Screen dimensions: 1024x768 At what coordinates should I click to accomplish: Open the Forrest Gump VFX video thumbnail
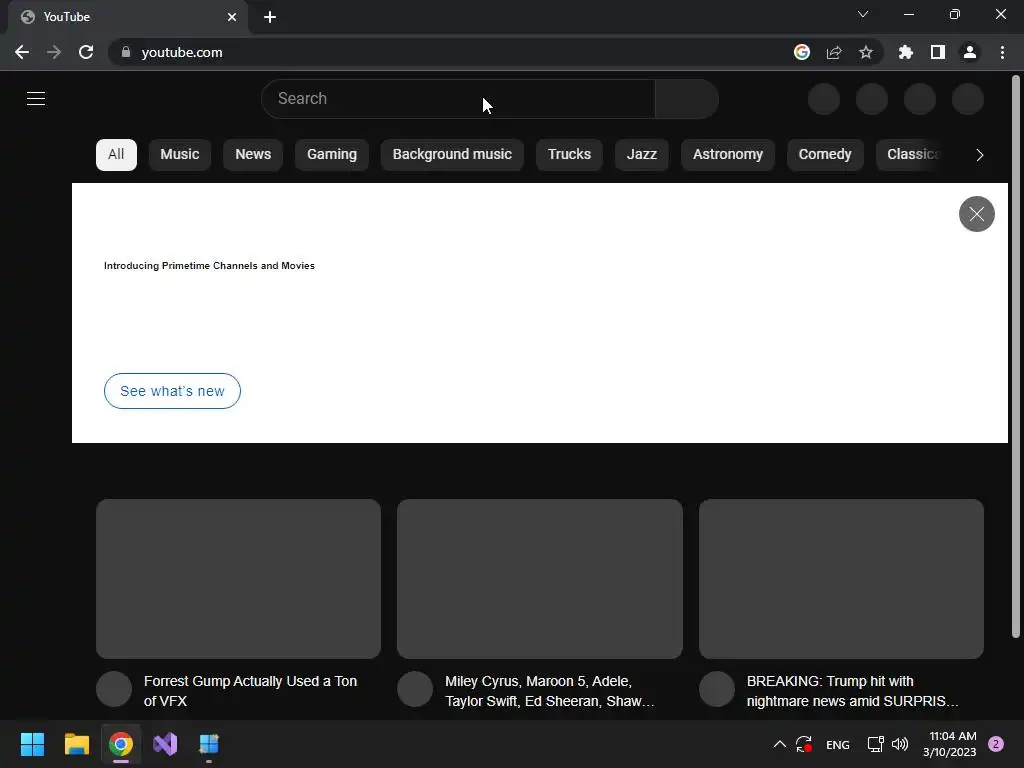click(x=238, y=579)
